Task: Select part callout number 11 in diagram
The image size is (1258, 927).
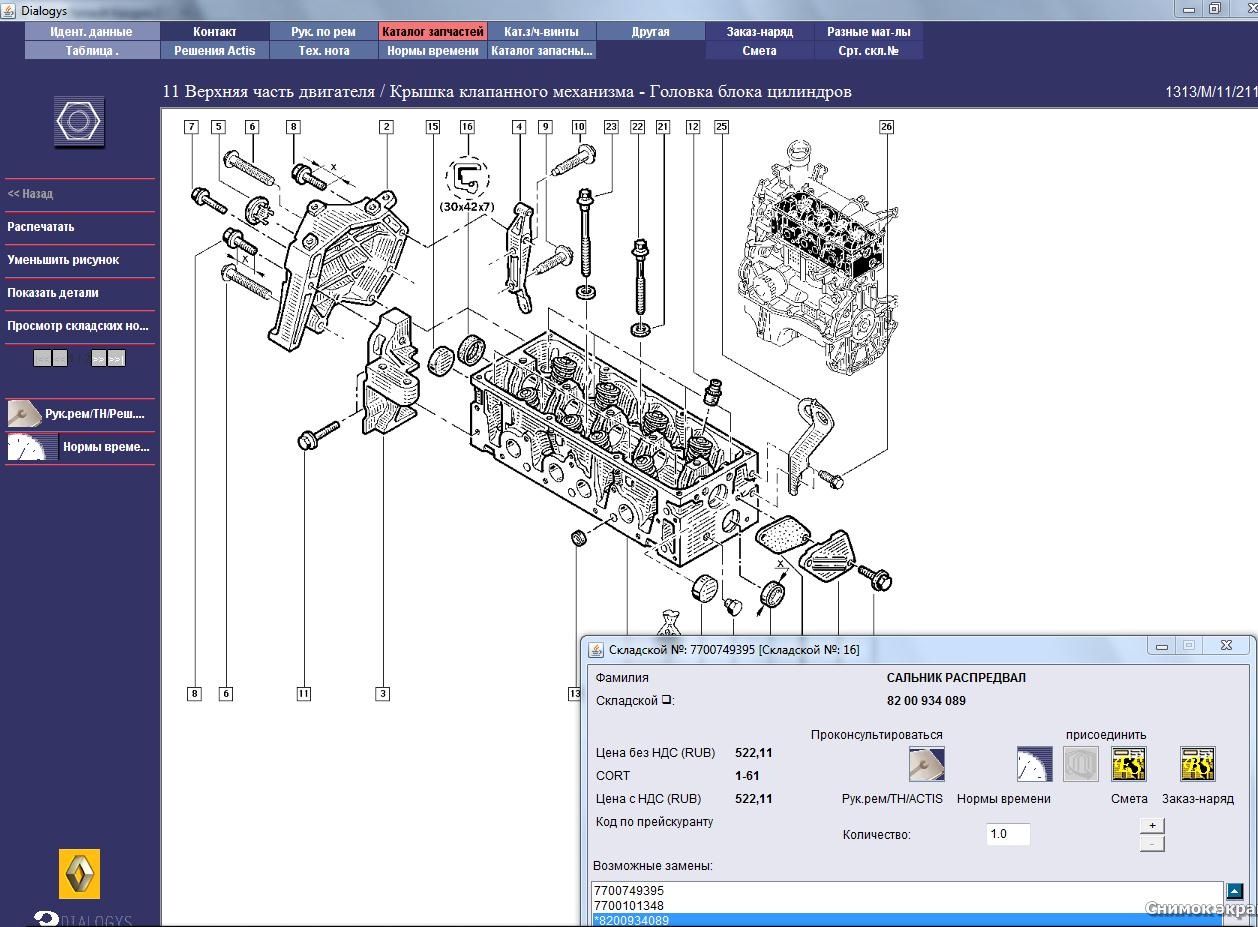Action: coord(304,694)
